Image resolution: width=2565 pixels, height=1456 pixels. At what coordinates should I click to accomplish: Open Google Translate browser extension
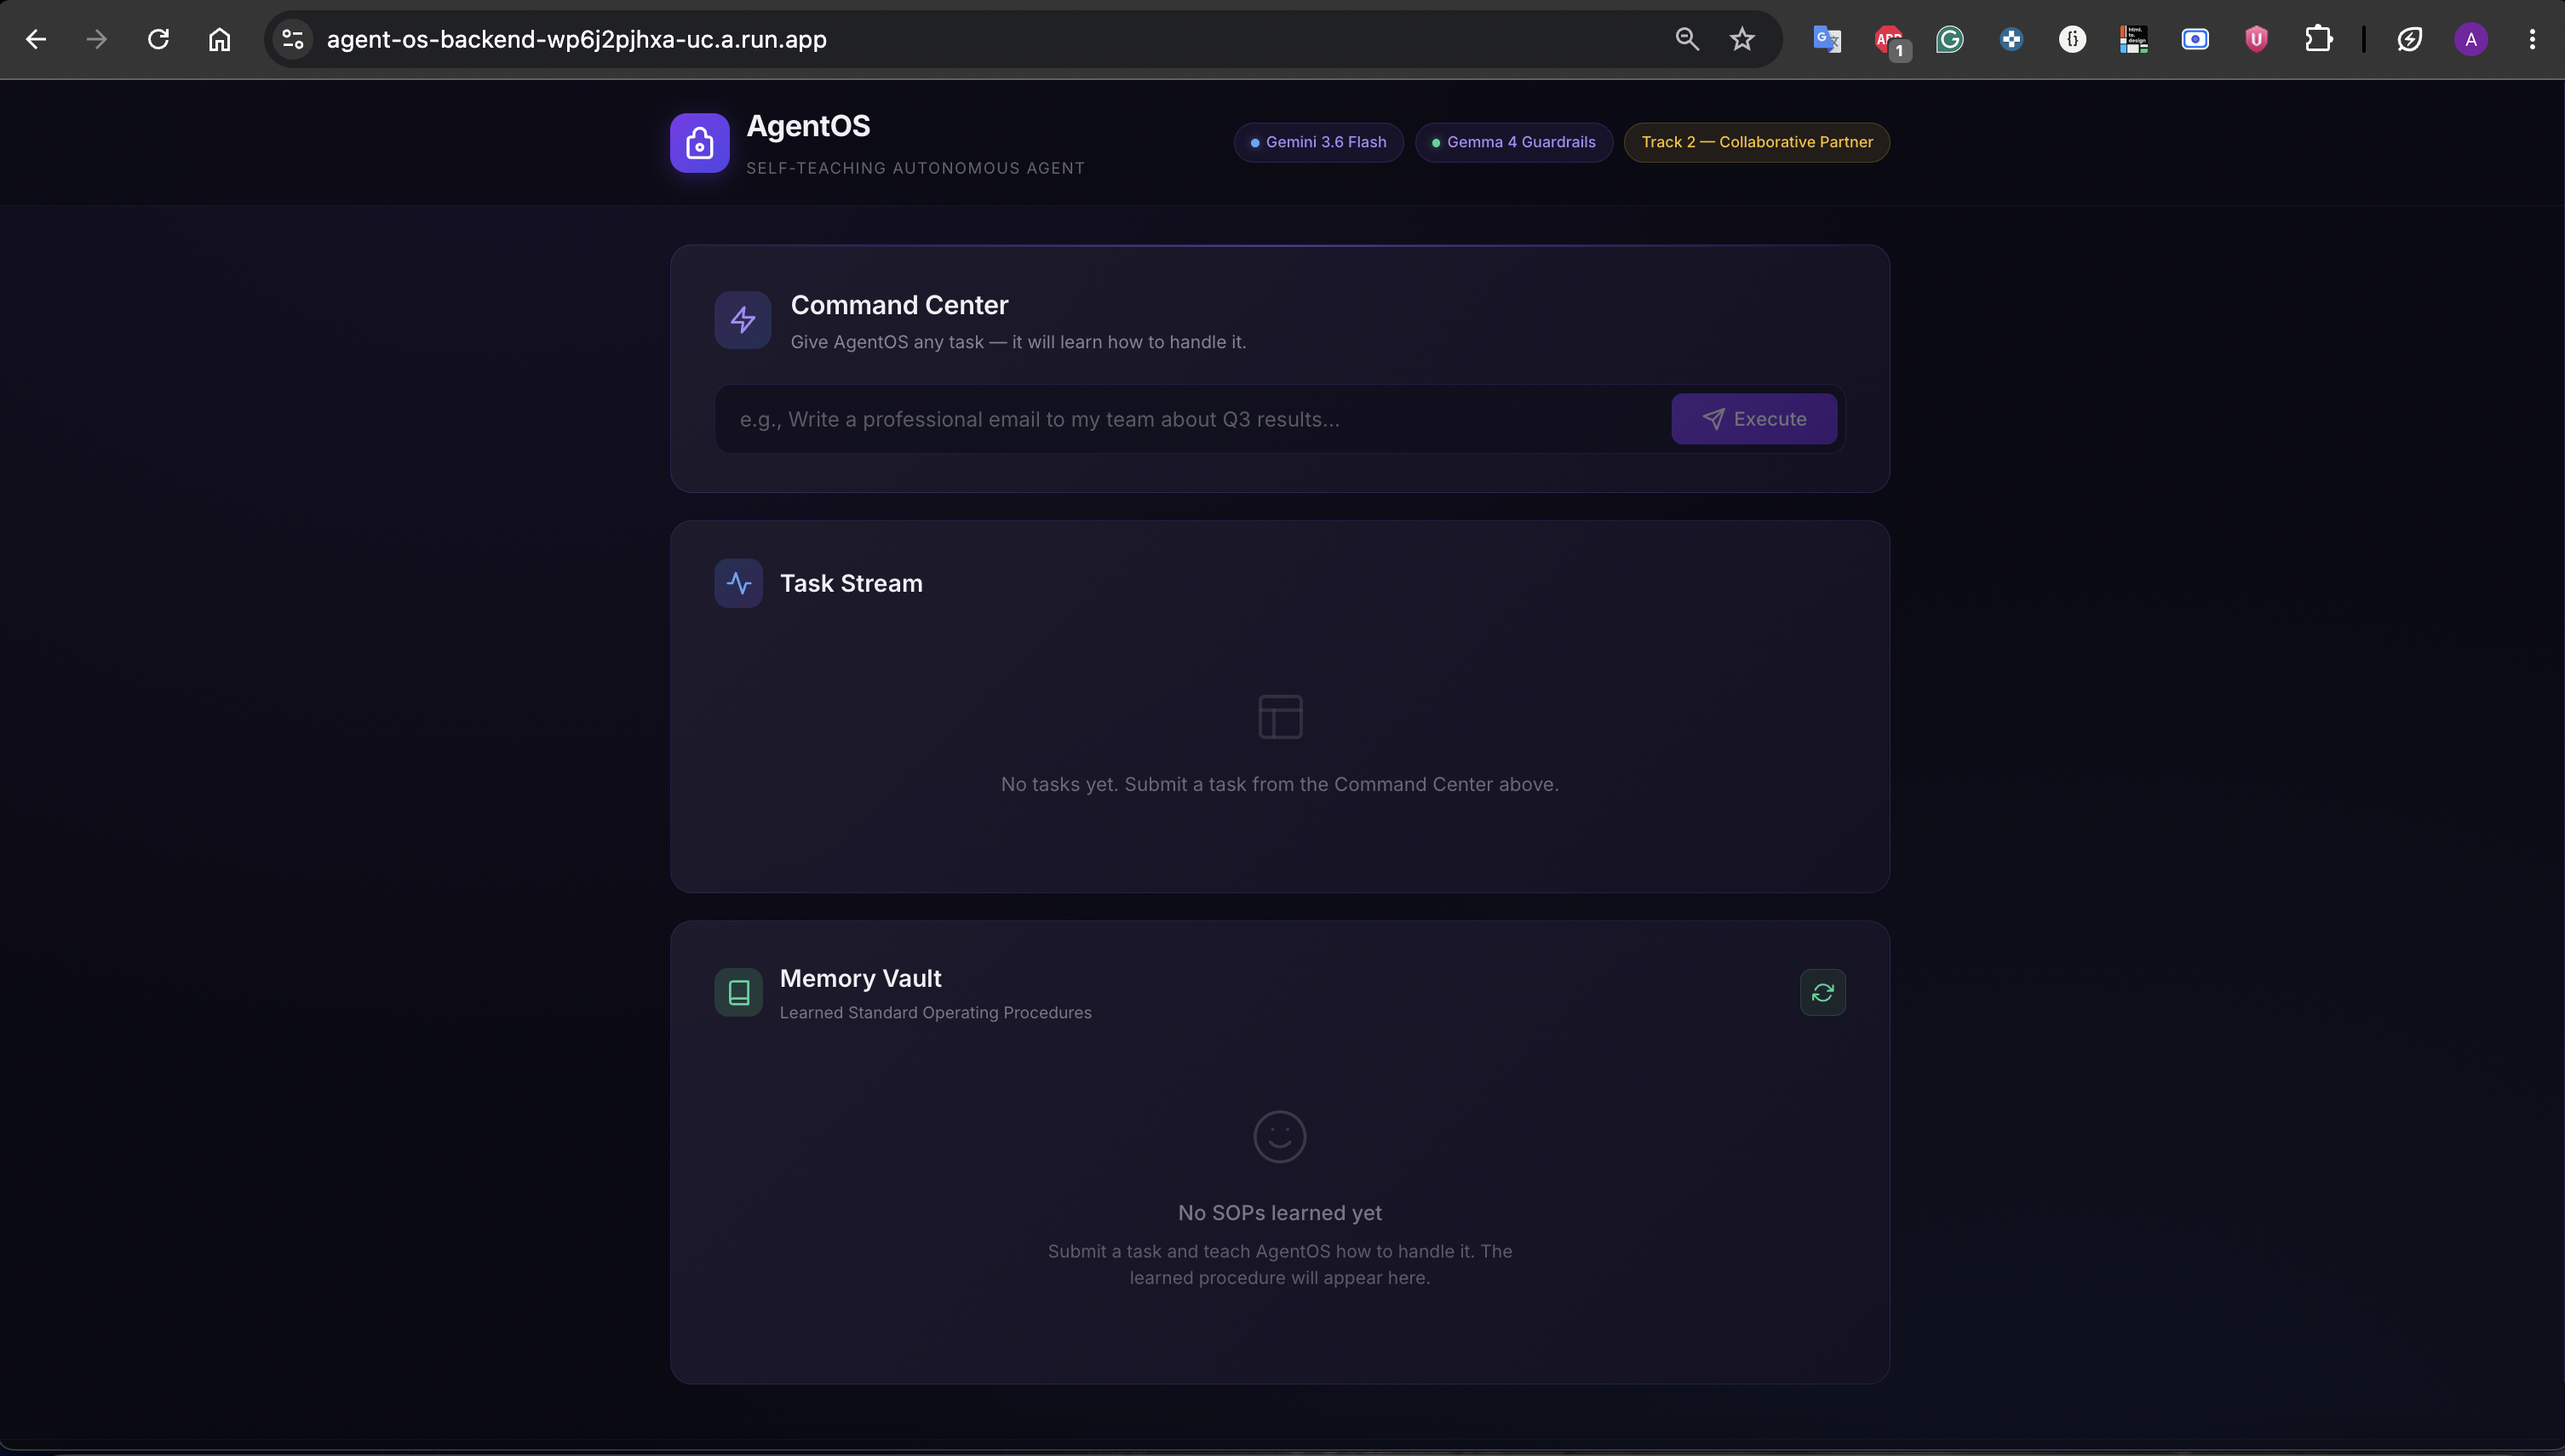(x=1826, y=39)
